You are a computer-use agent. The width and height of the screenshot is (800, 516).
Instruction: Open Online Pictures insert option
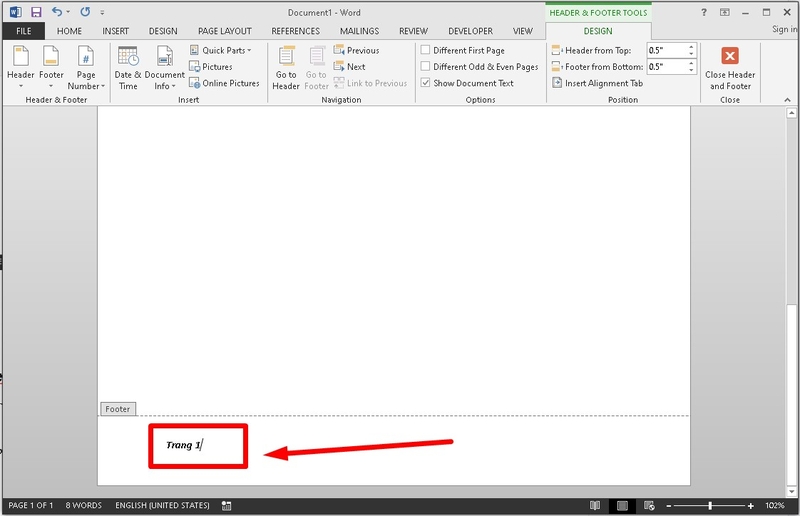point(224,83)
